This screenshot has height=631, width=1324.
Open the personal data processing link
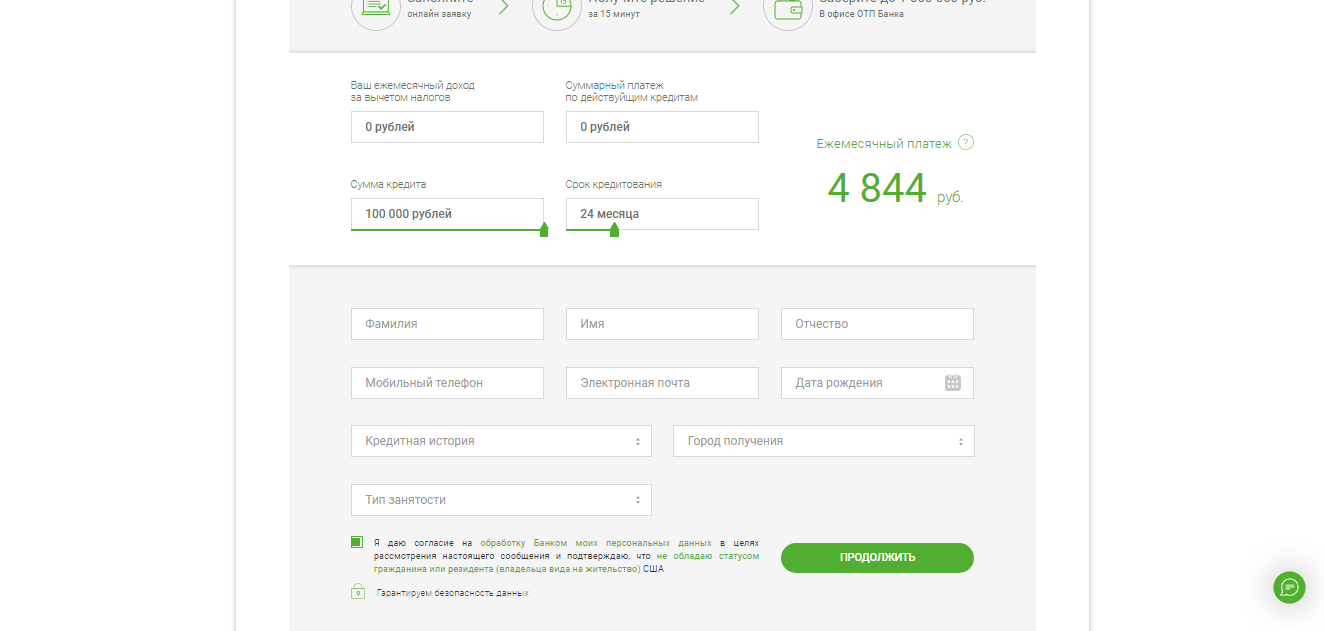pos(595,543)
